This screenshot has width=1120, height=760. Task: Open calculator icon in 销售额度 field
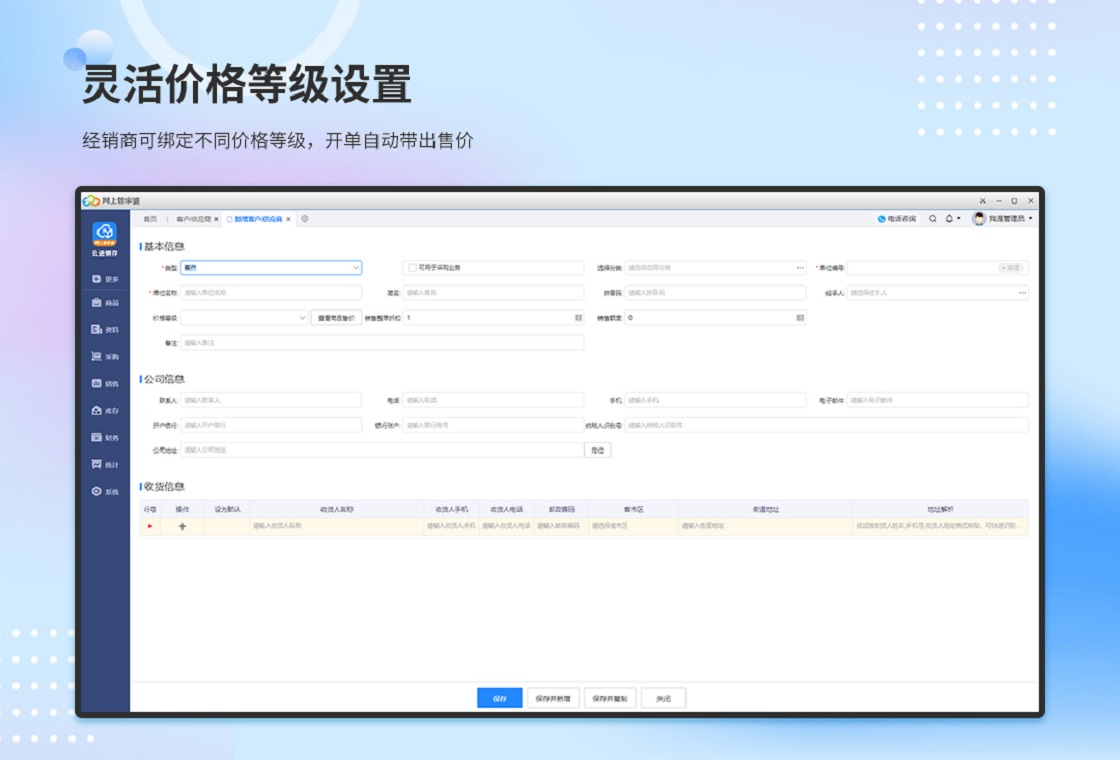[x=800, y=317]
